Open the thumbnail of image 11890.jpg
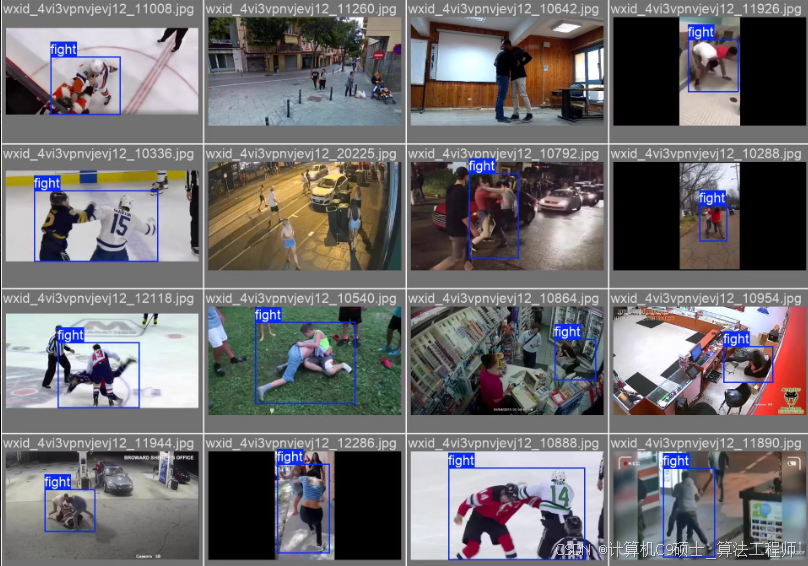The height and width of the screenshot is (566, 808). click(709, 506)
